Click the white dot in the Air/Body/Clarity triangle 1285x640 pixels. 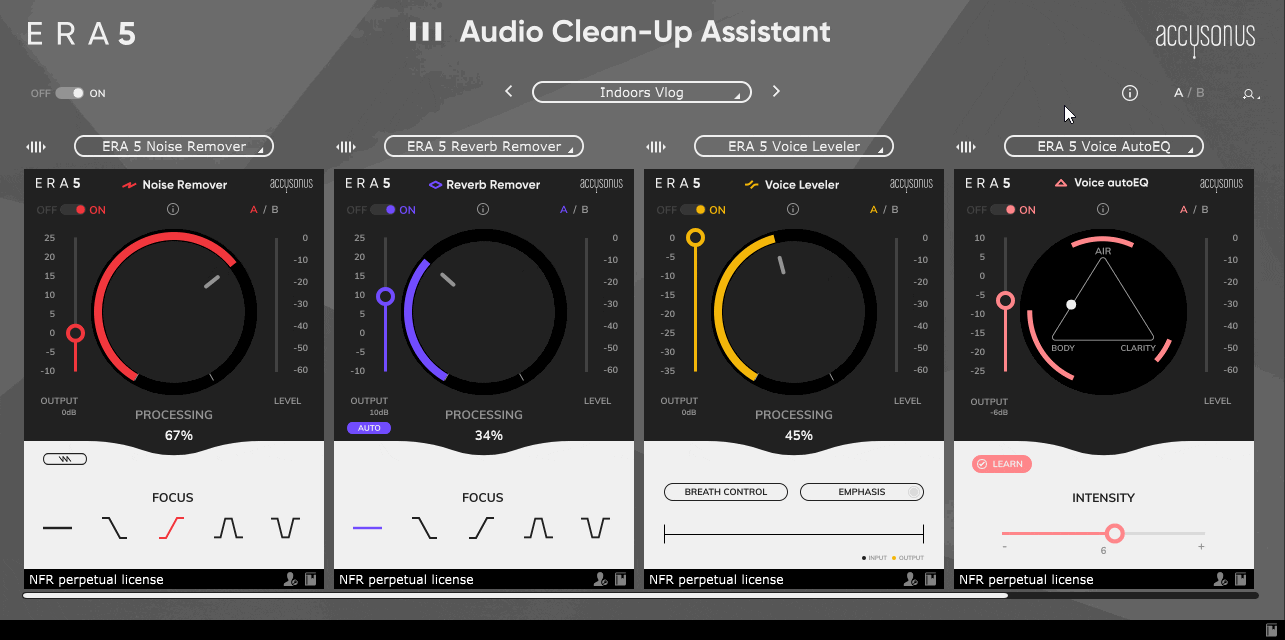pyautogui.click(x=1071, y=304)
